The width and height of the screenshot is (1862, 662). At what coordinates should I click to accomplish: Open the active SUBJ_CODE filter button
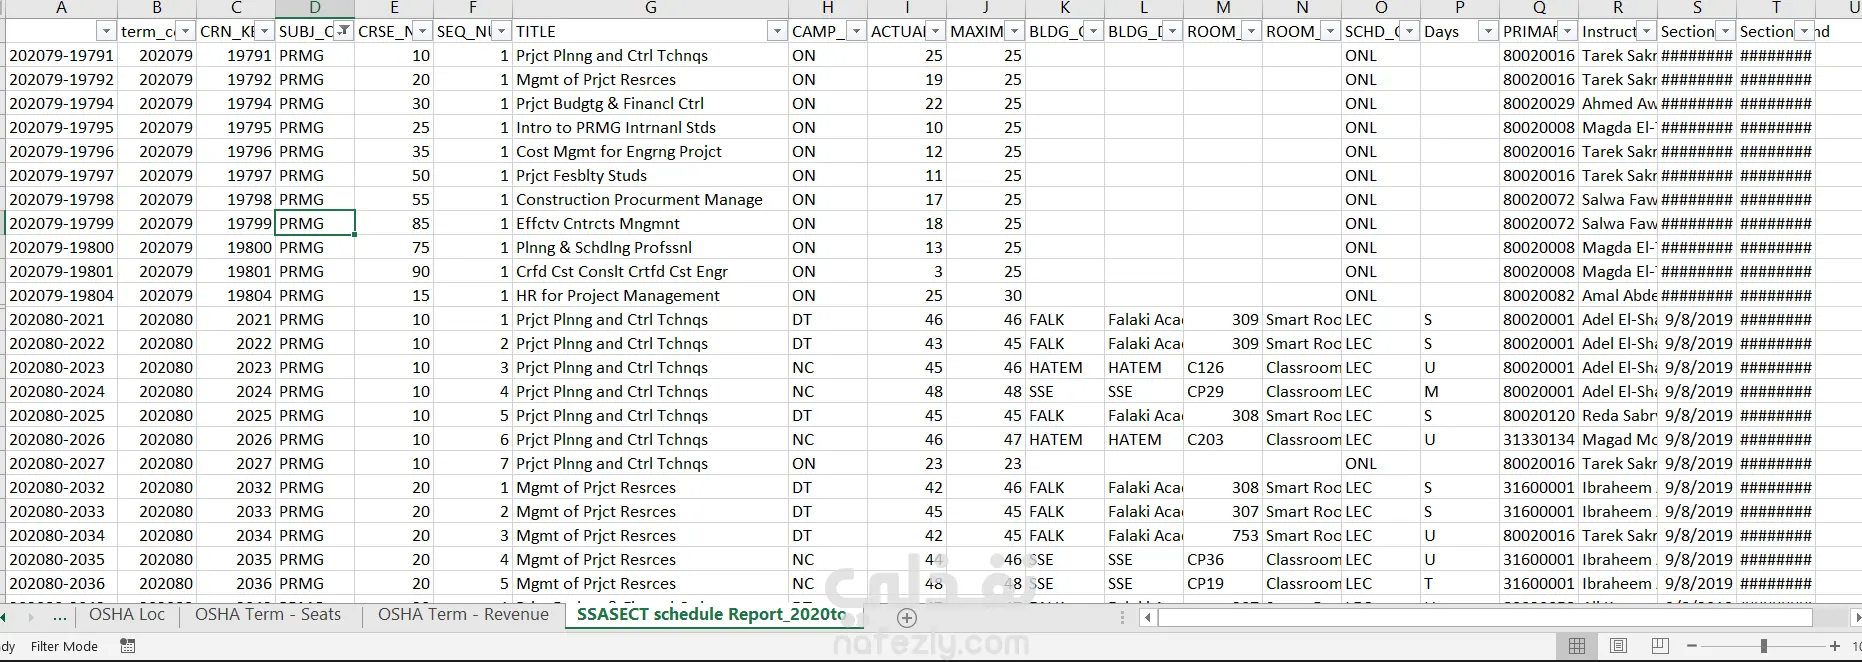[343, 31]
